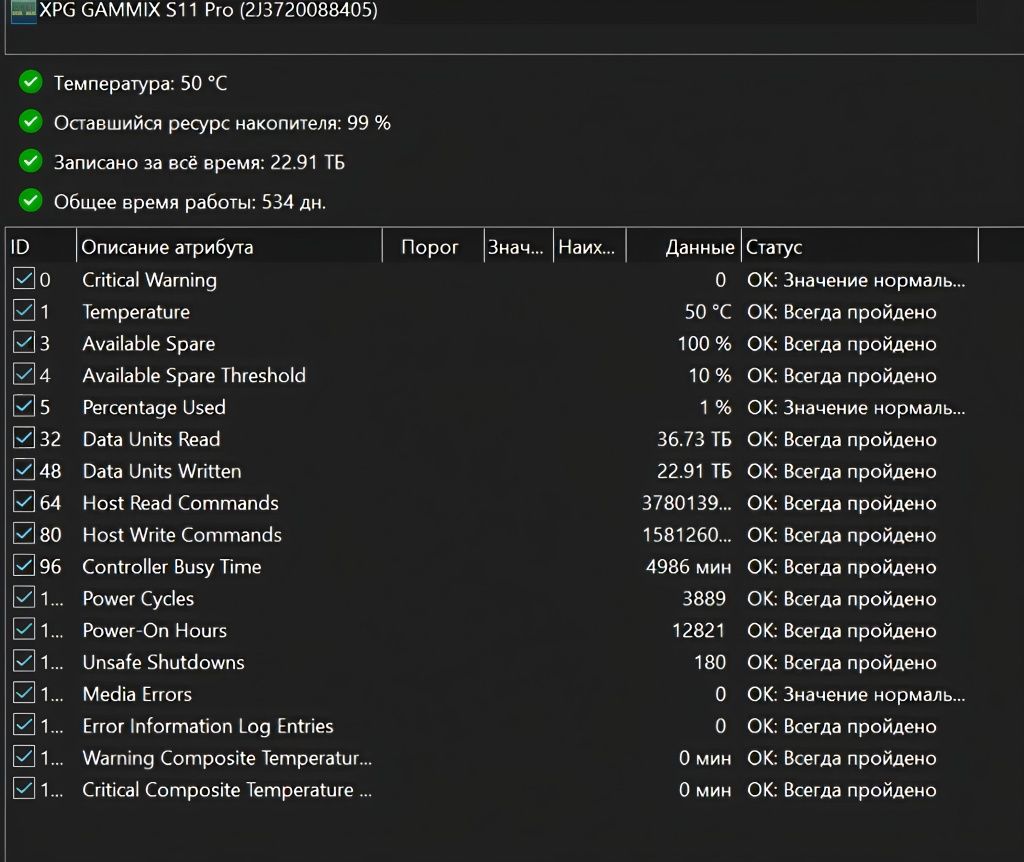
Task: Select the Power Cycles attribute name
Action: (138, 598)
